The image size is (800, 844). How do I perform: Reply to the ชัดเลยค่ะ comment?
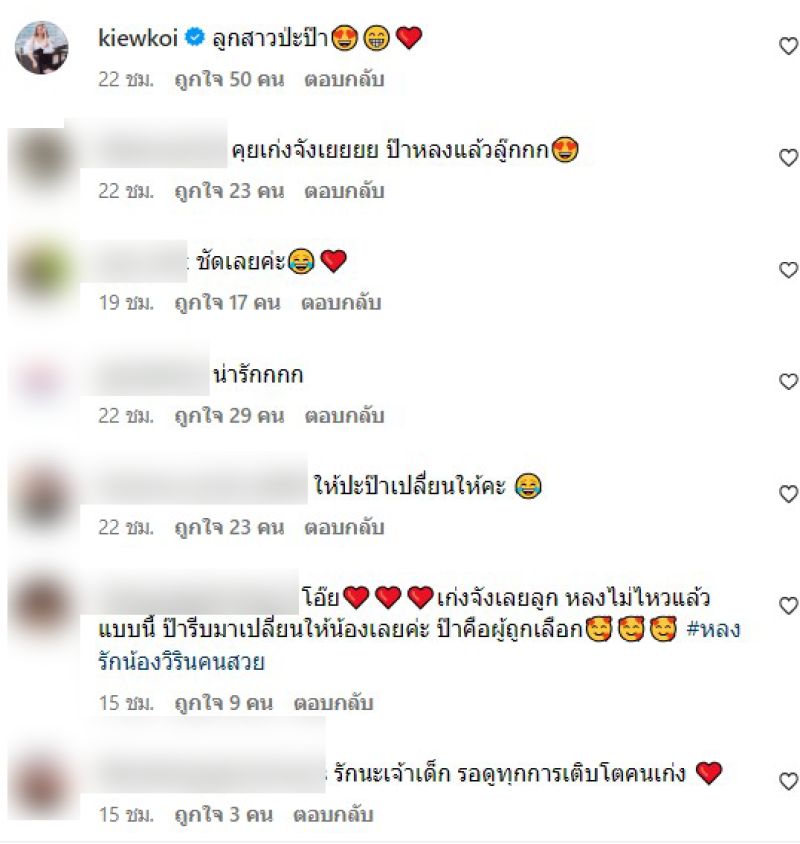point(341,303)
